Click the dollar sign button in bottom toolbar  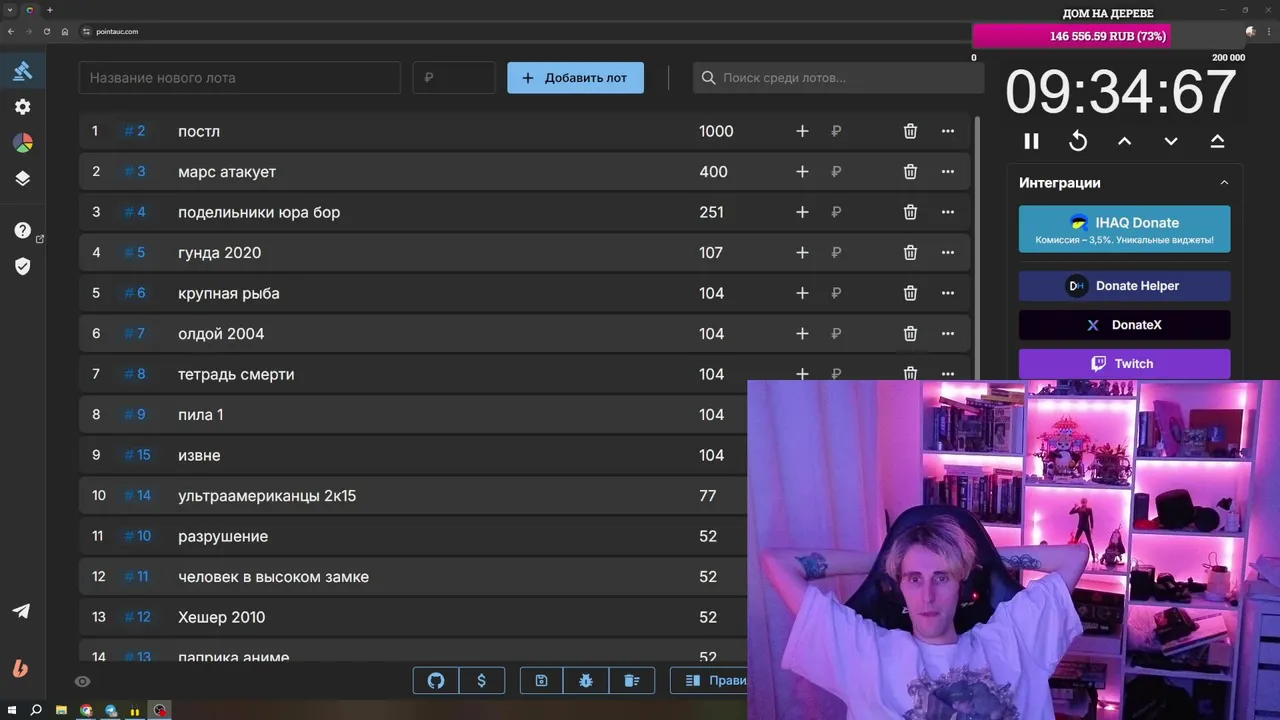pyautogui.click(x=481, y=681)
